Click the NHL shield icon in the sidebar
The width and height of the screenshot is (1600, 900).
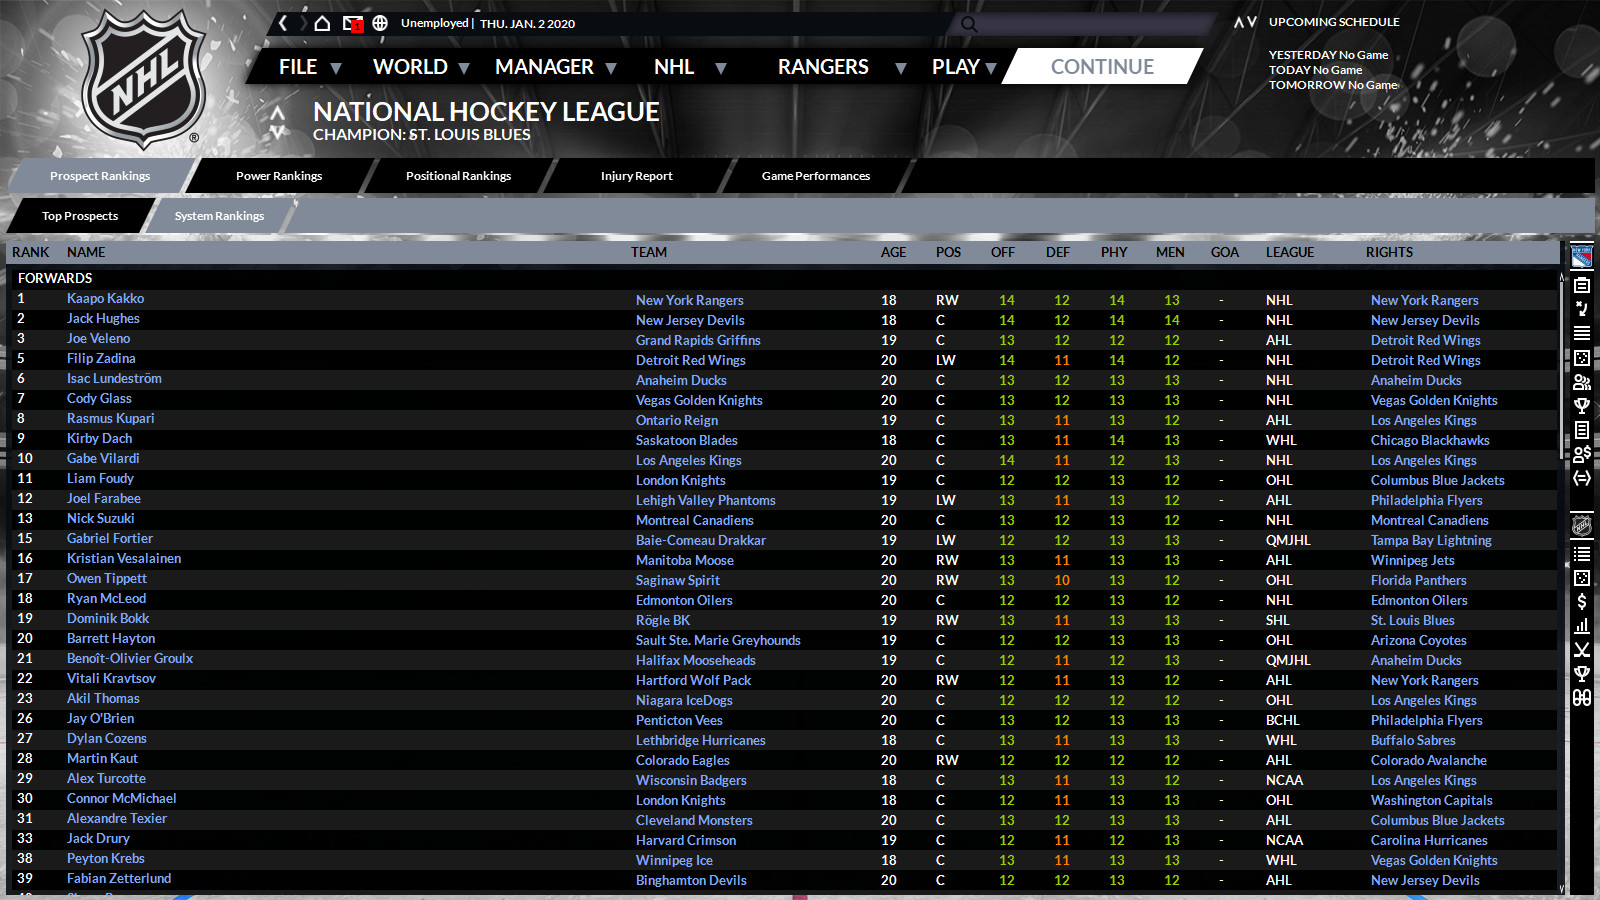click(1581, 524)
